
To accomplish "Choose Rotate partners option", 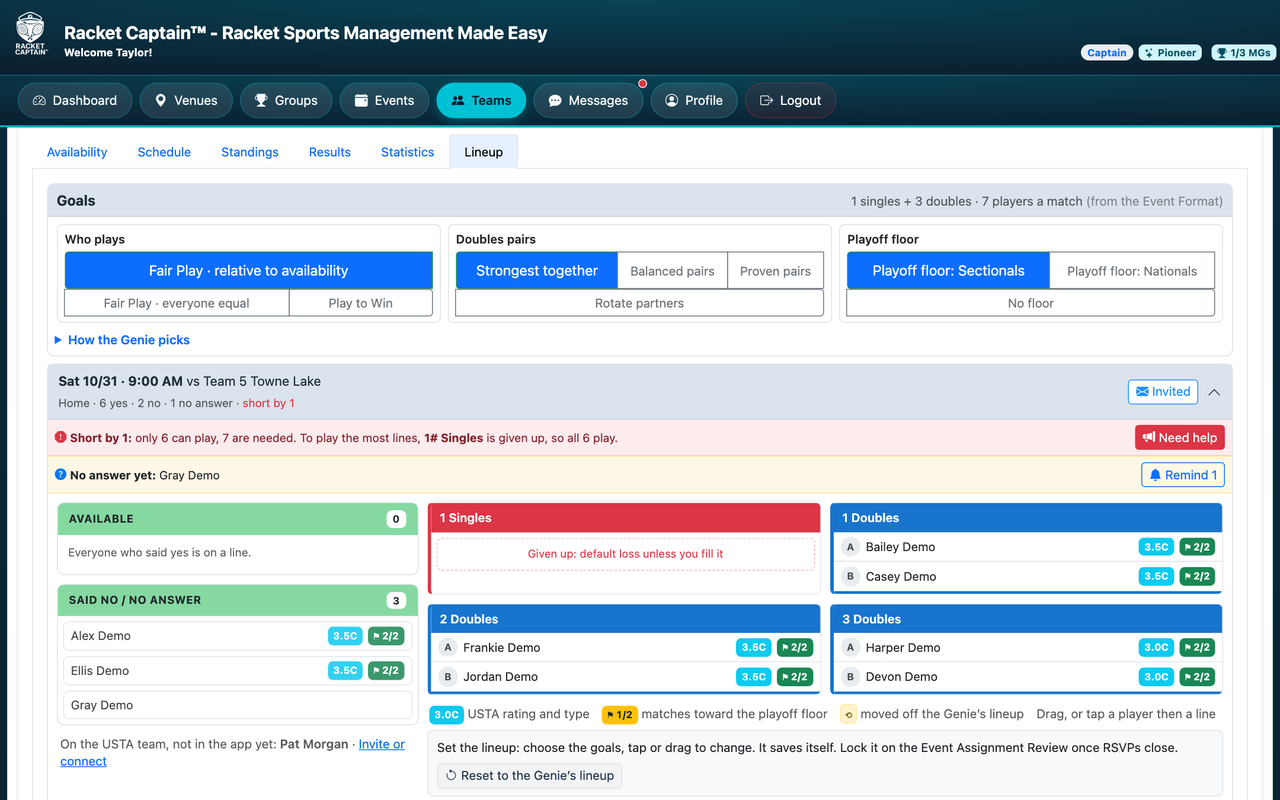I will point(640,303).
